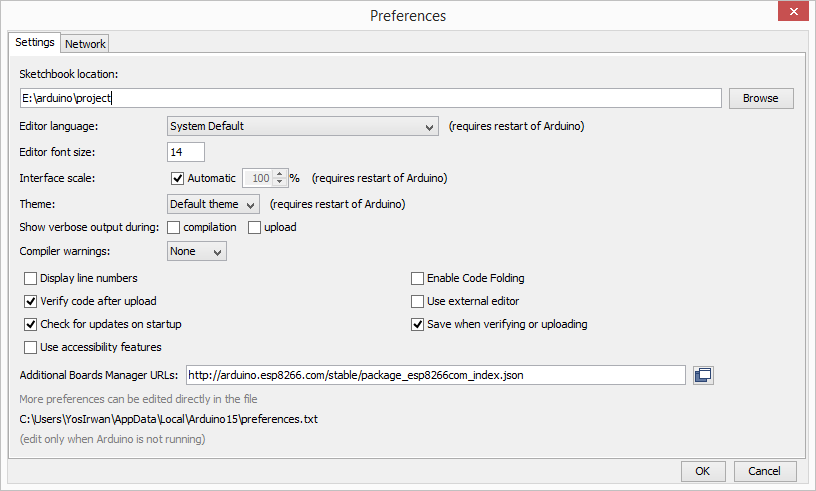Close the Preferences dialog window
The image size is (816, 491).
(x=793, y=13)
